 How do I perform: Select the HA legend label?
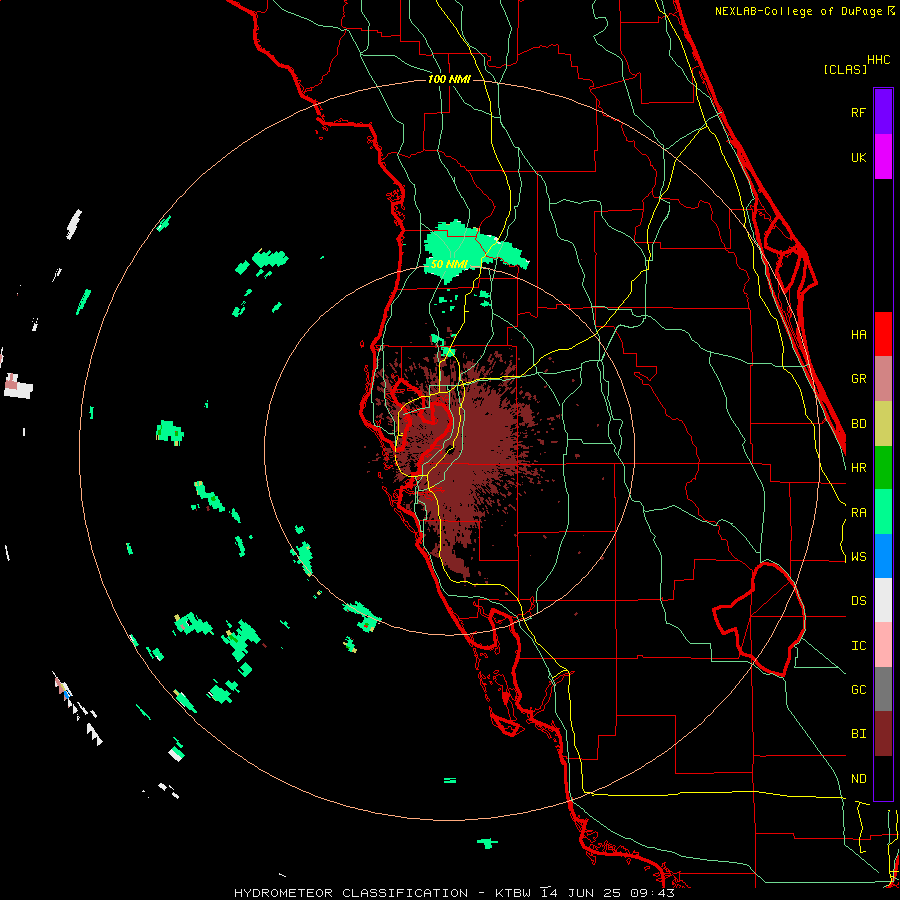click(x=858, y=335)
